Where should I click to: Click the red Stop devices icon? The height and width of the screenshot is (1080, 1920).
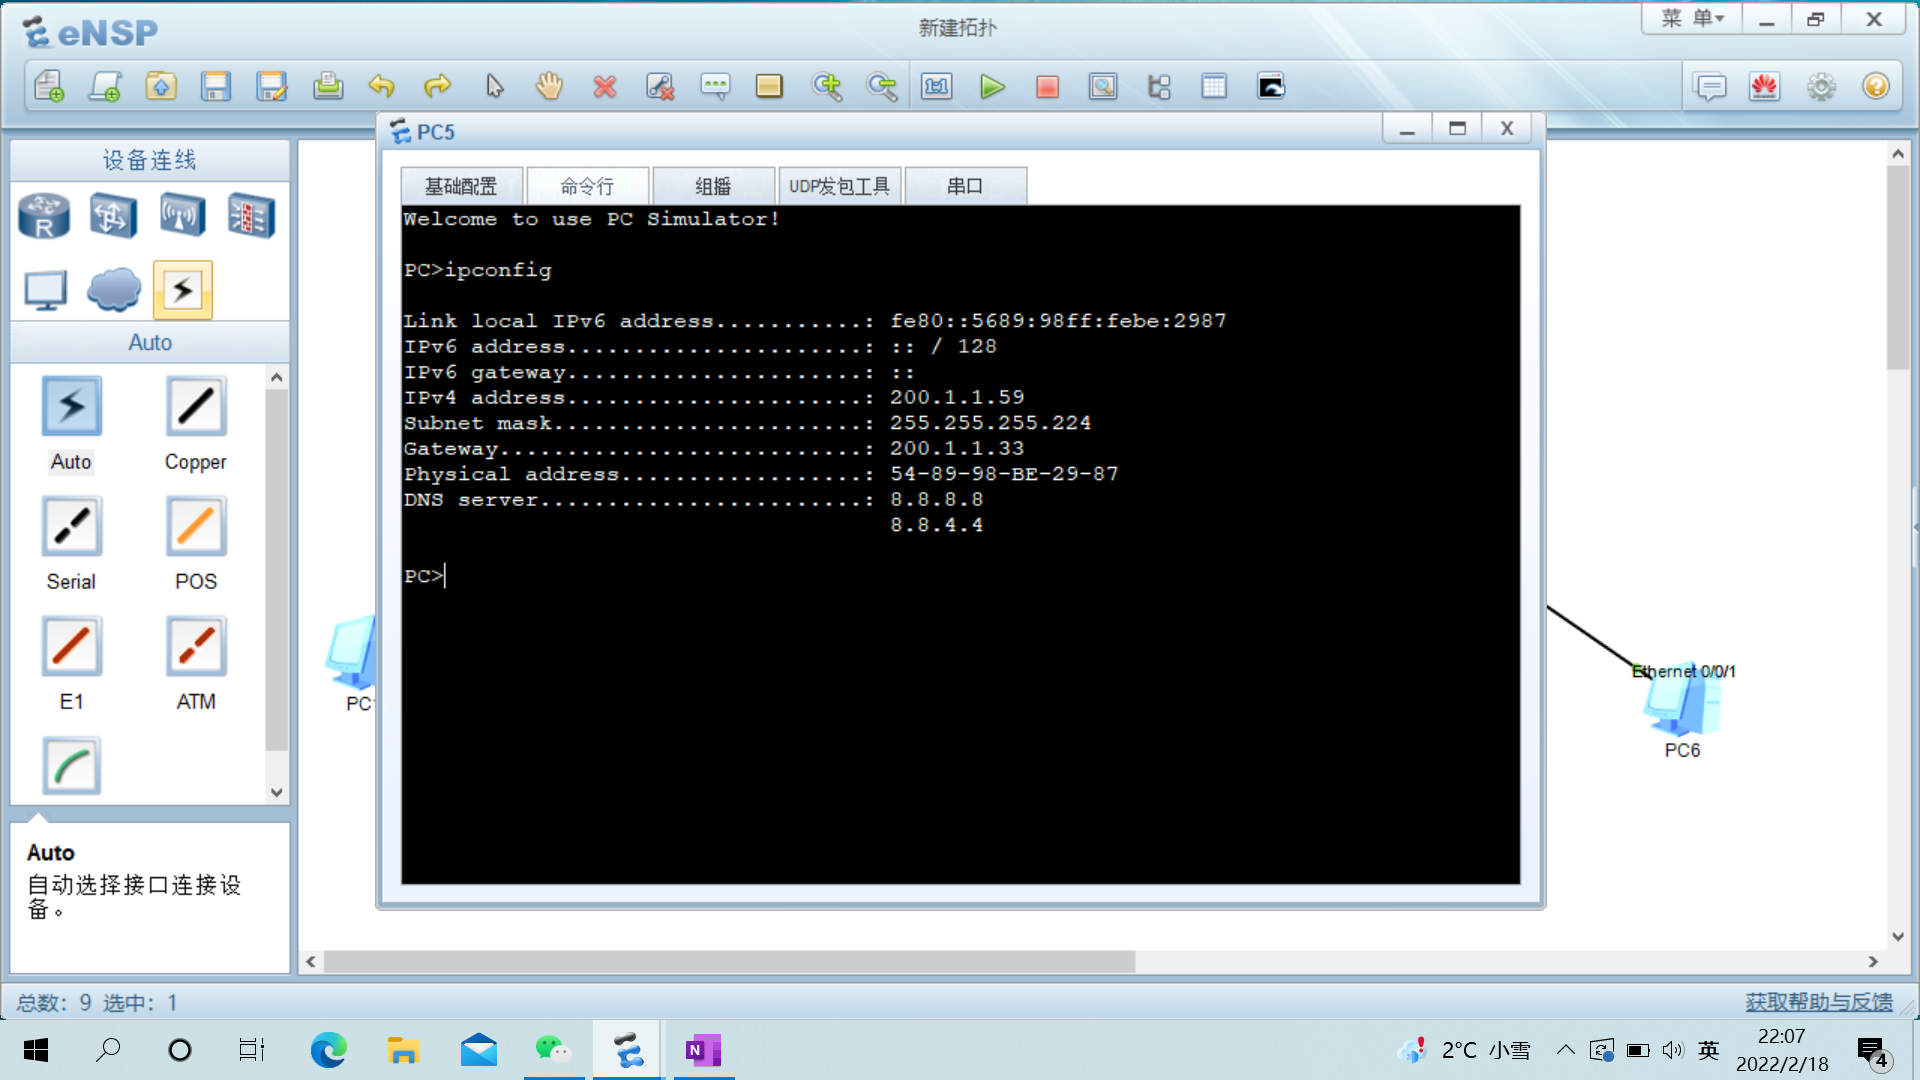coord(1047,87)
